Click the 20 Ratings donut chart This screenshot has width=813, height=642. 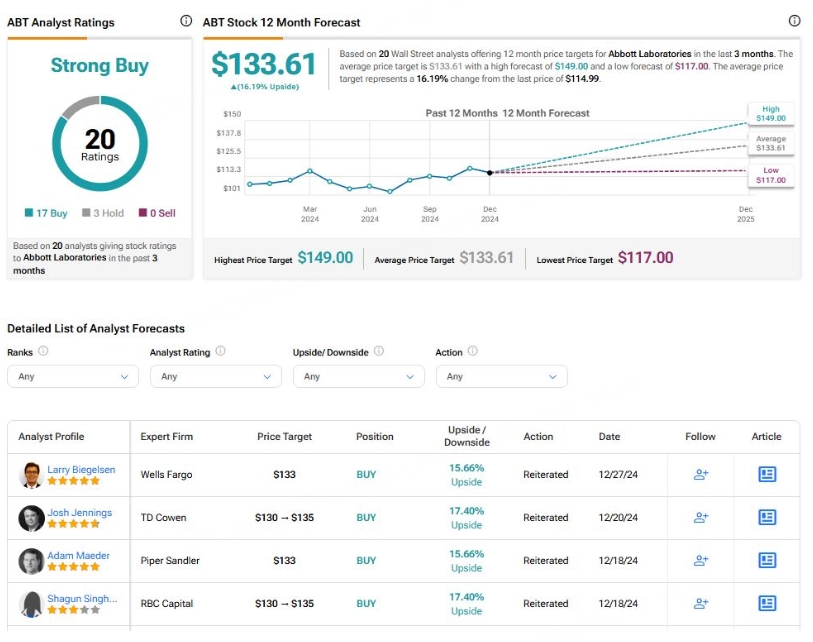click(100, 144)
